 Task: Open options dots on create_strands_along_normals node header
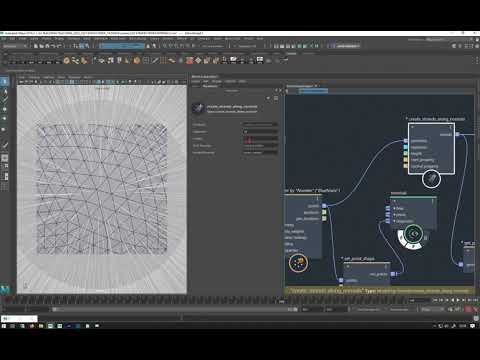[x=451, y=127]
